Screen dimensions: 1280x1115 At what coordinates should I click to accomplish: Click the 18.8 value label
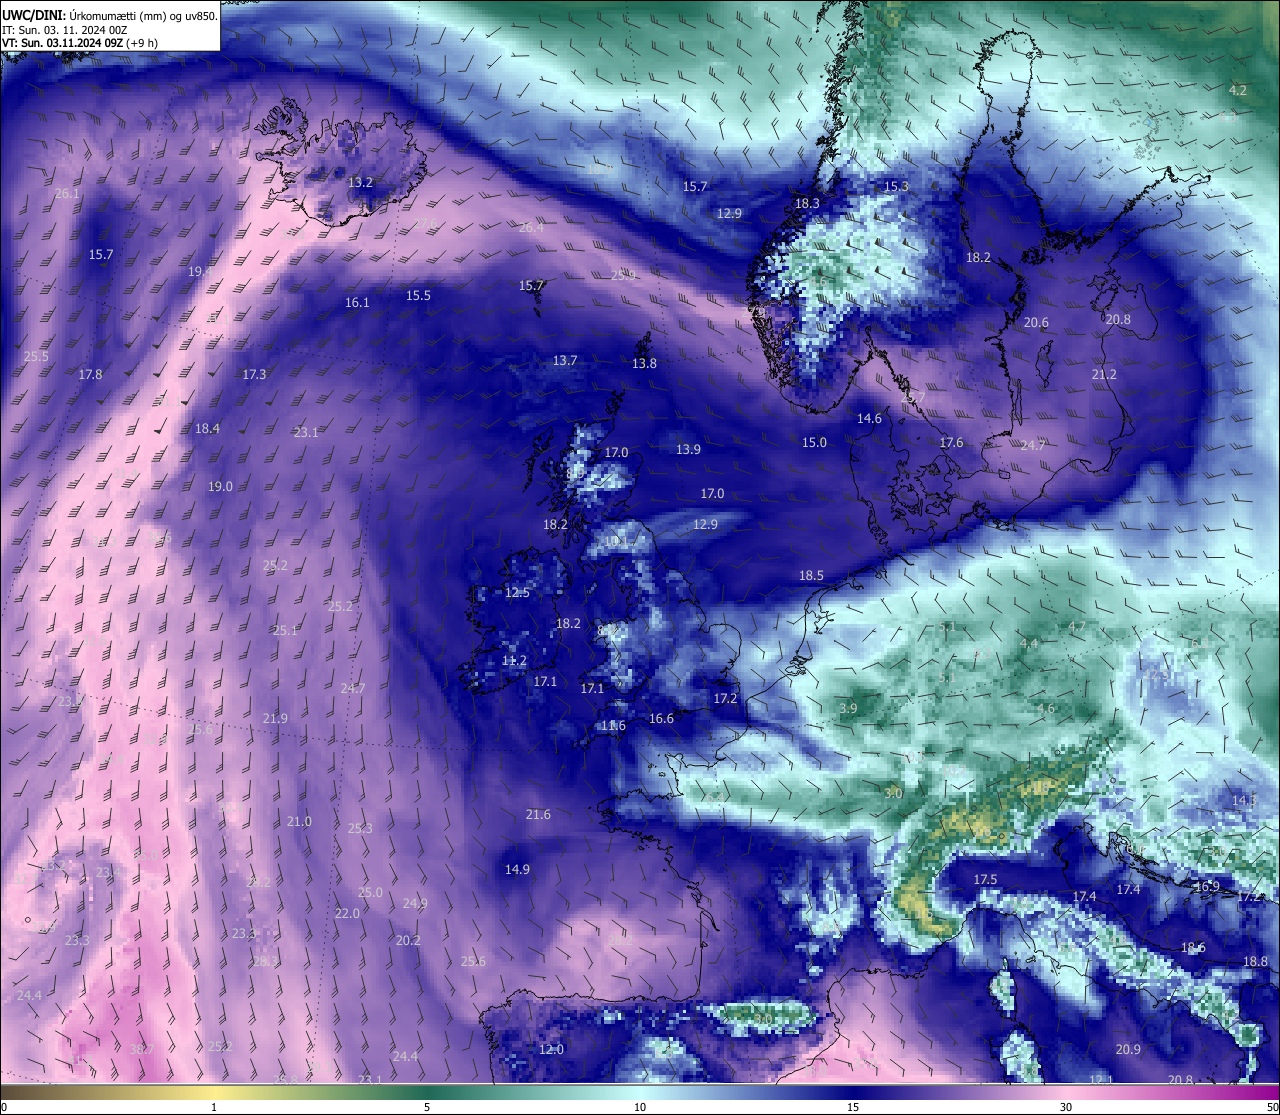click(x=1255, y=961)
